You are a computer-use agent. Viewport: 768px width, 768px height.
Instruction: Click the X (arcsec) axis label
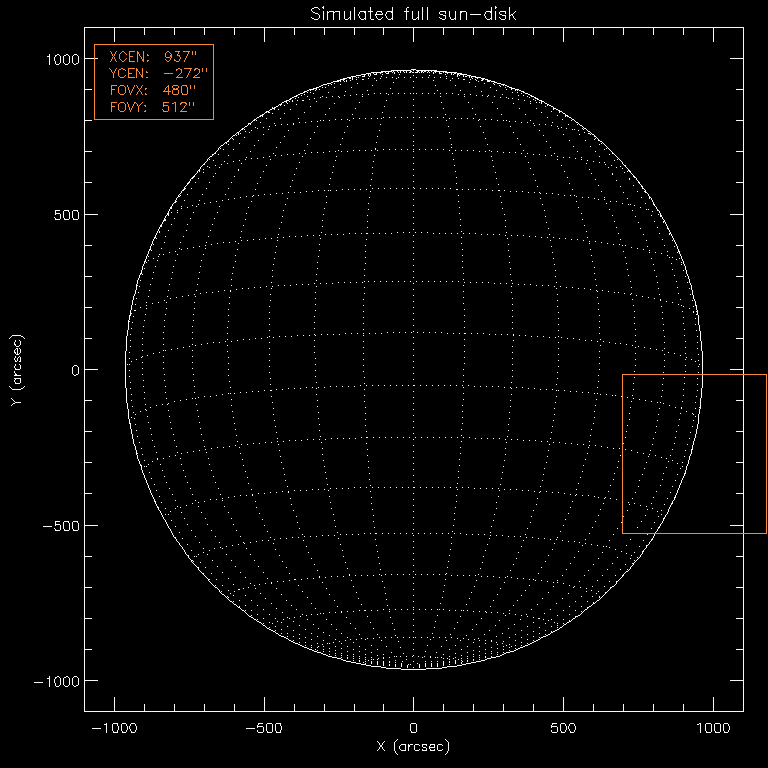pyautogui.click(x=414, y=747)
